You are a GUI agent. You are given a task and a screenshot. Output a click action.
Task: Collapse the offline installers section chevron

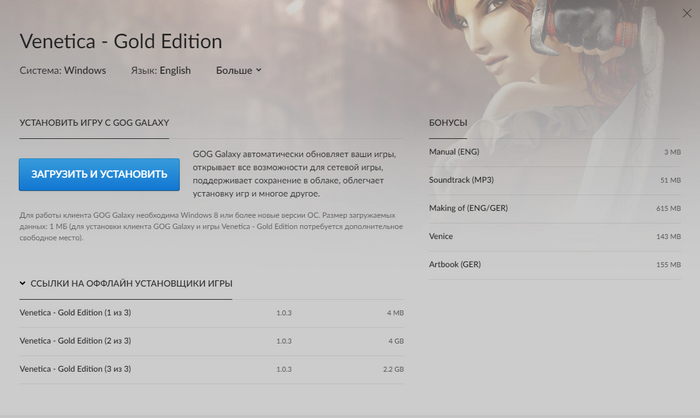(x=23, y=284)
